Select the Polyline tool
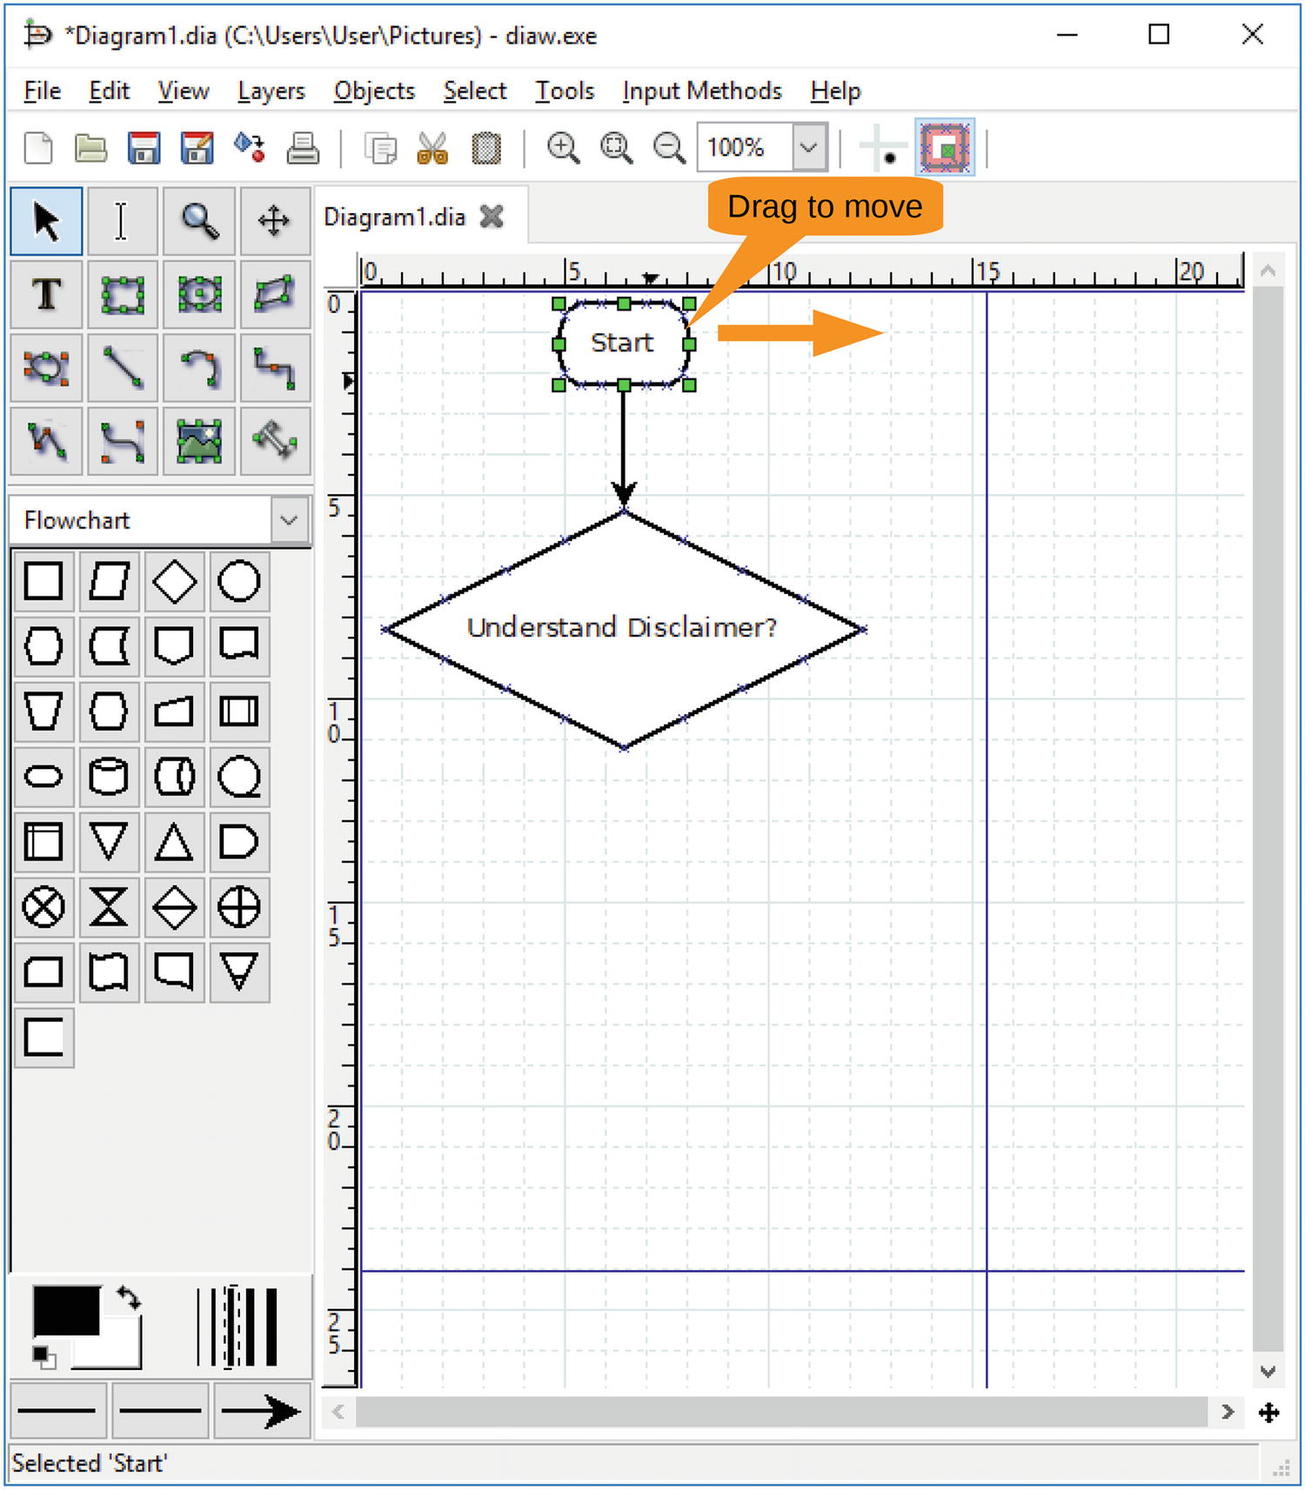This screenshot has width=1305, height=1490. pyautogui.click(x=46, y=441)
